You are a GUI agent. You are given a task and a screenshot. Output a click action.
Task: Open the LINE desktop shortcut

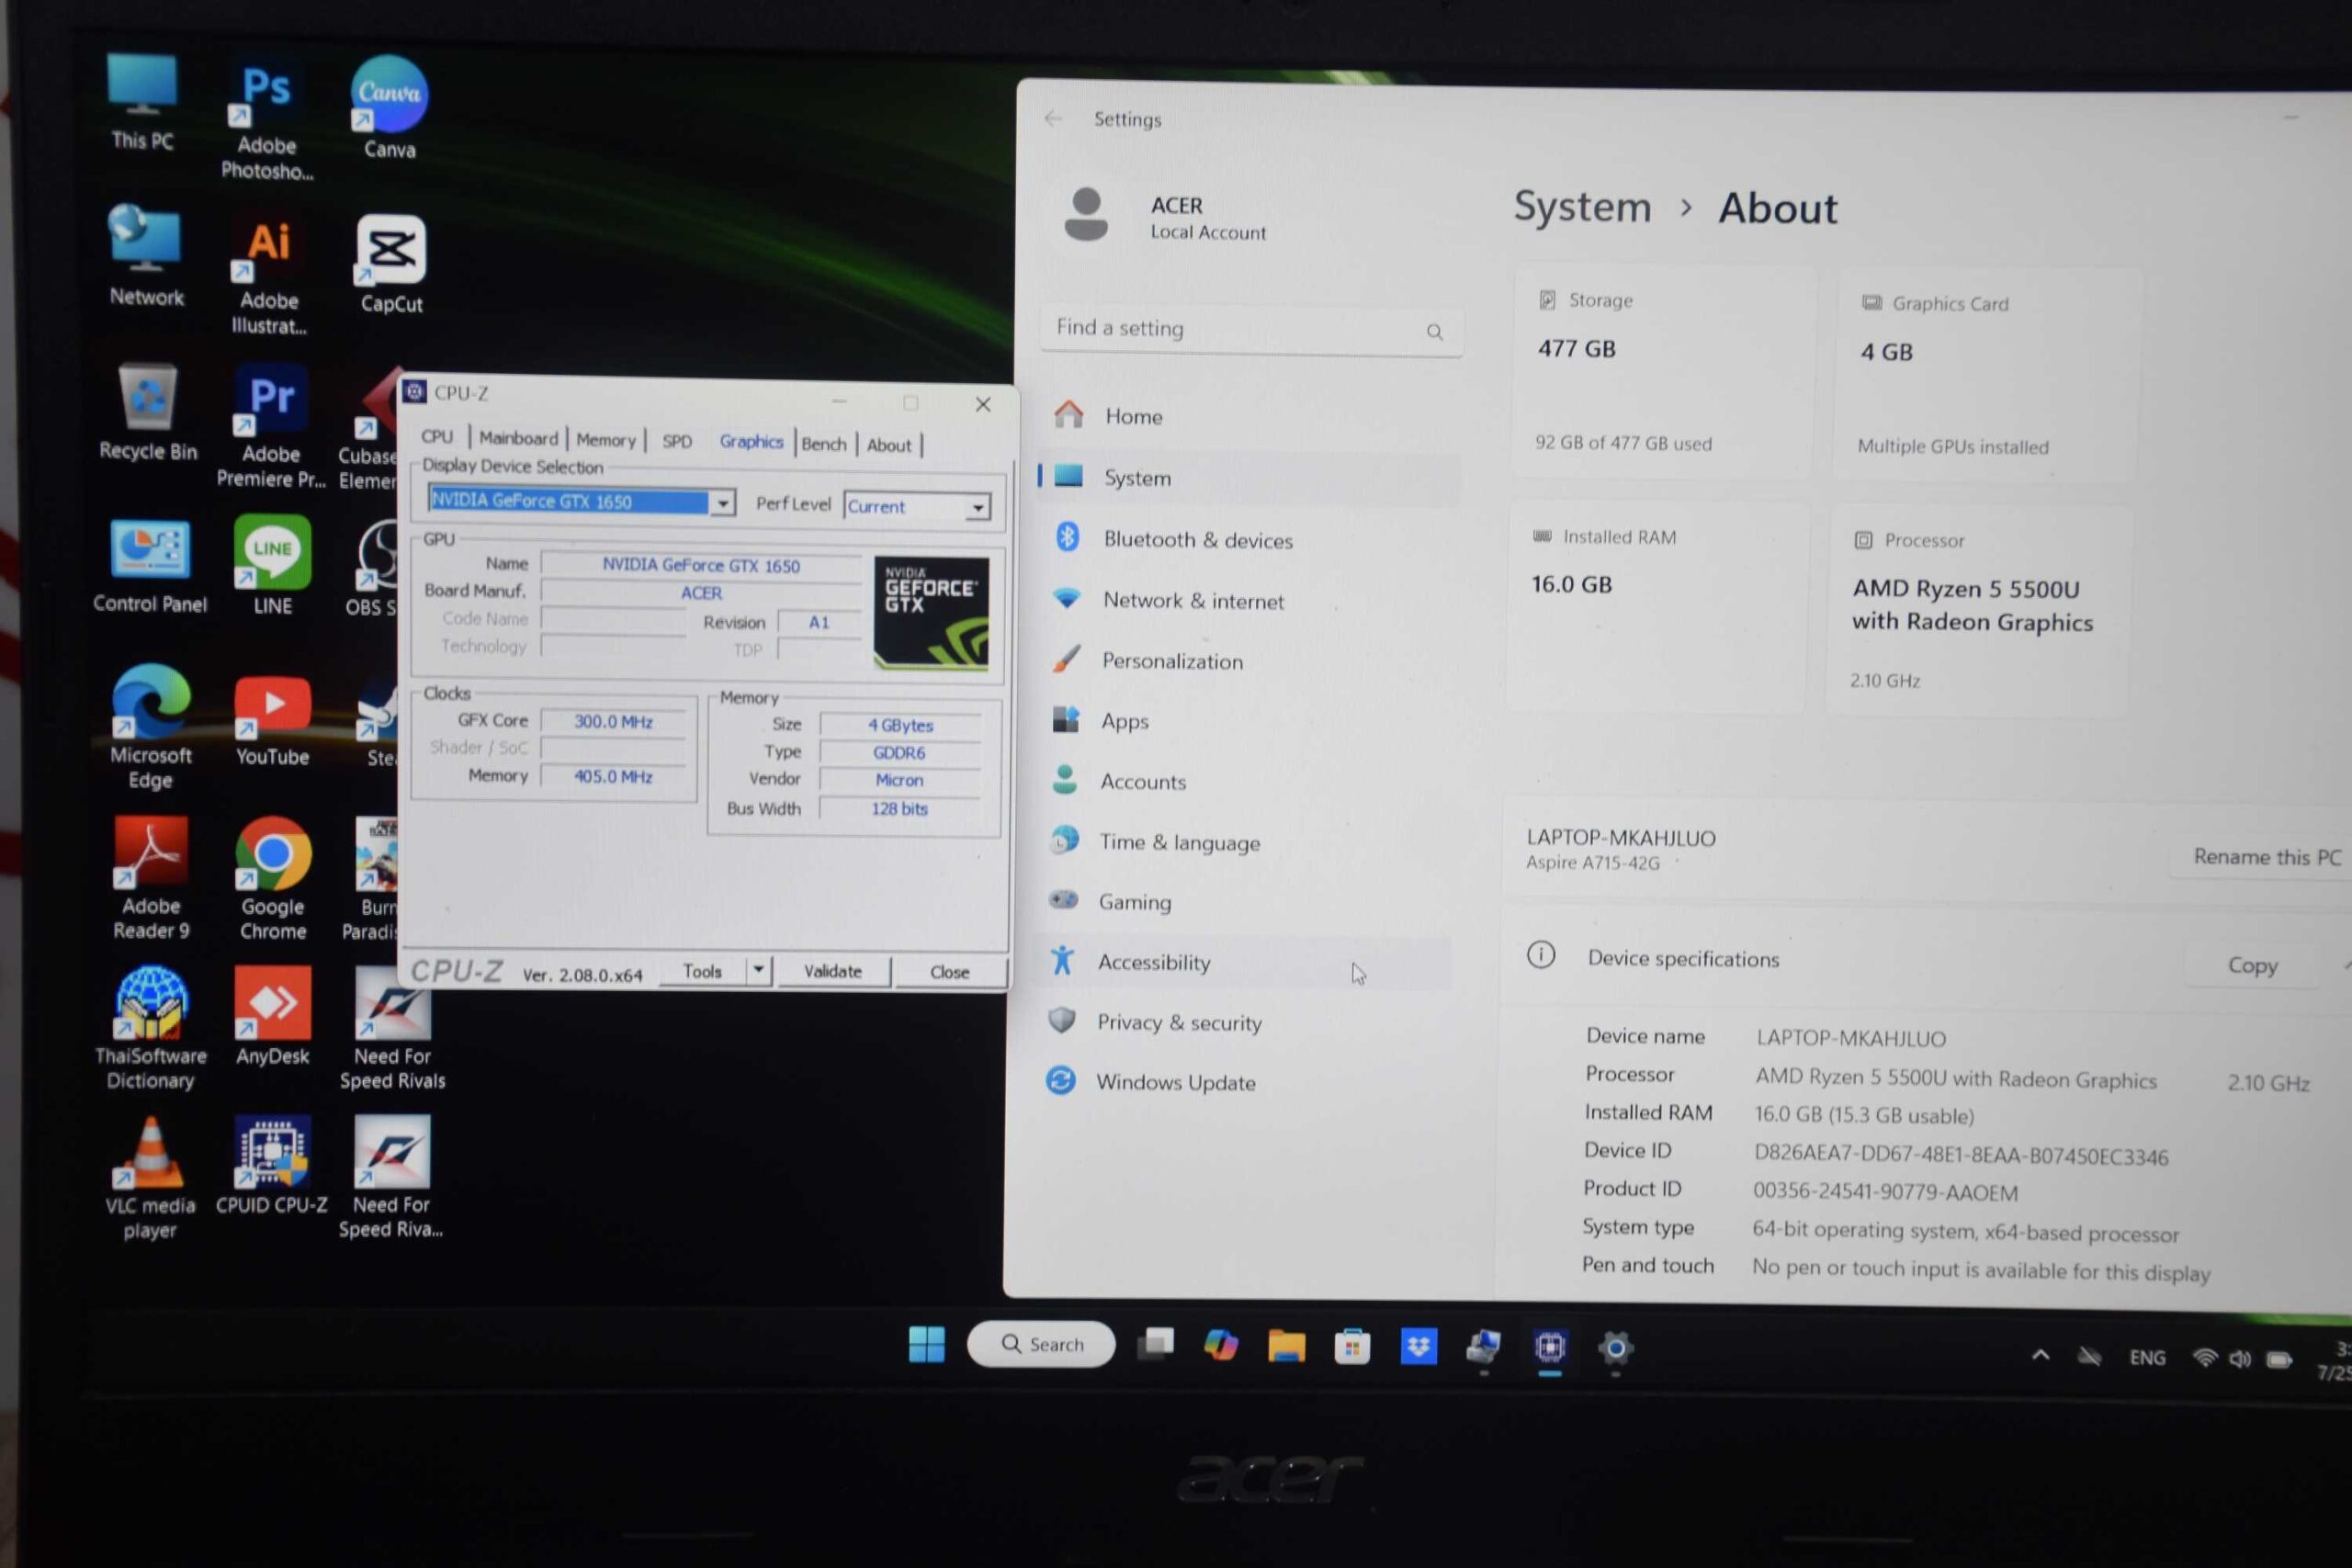click(272, 566)
